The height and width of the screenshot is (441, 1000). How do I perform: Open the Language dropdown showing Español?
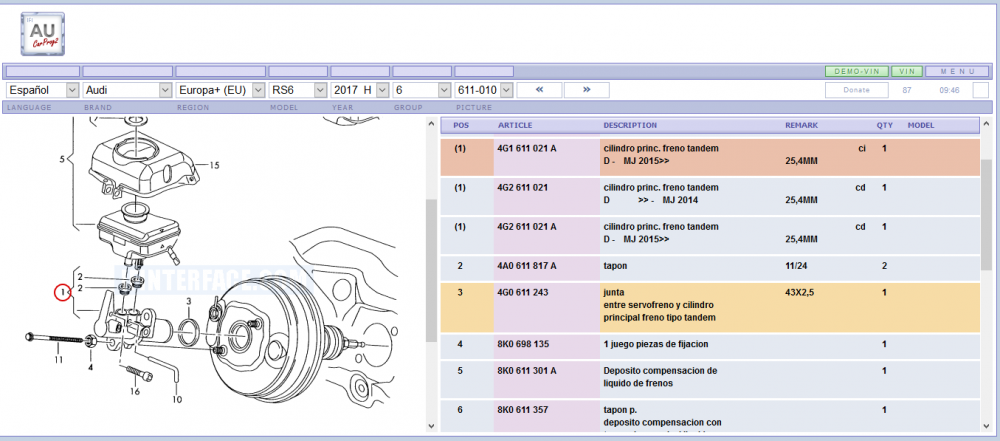pos(43,91)
